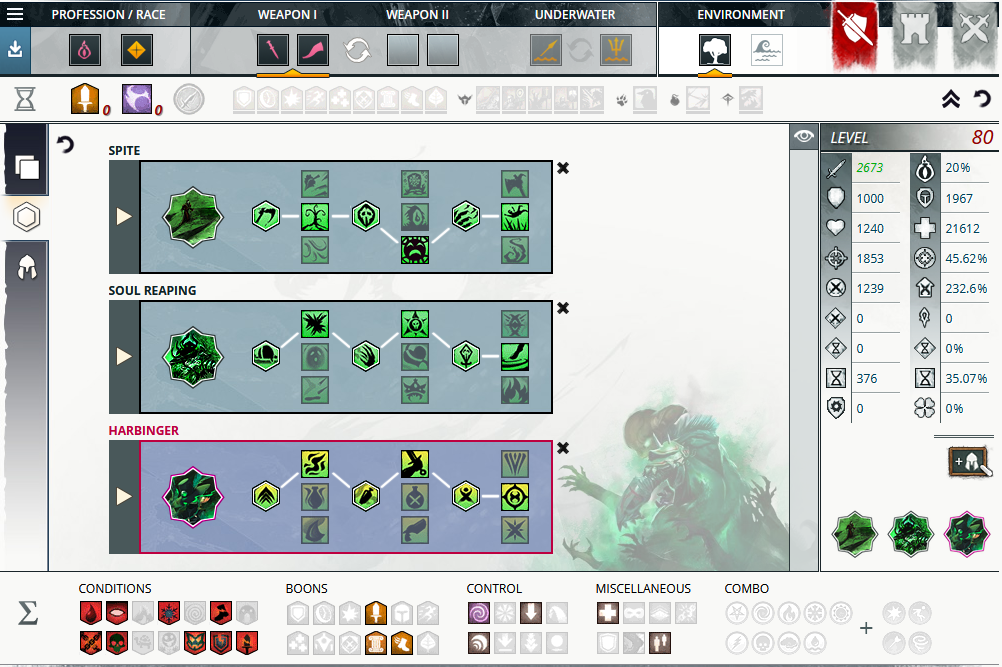Switch to the PROFESSION / RACE tab
This screenshot has height=667, width=1002.
[x=110, y=14]
